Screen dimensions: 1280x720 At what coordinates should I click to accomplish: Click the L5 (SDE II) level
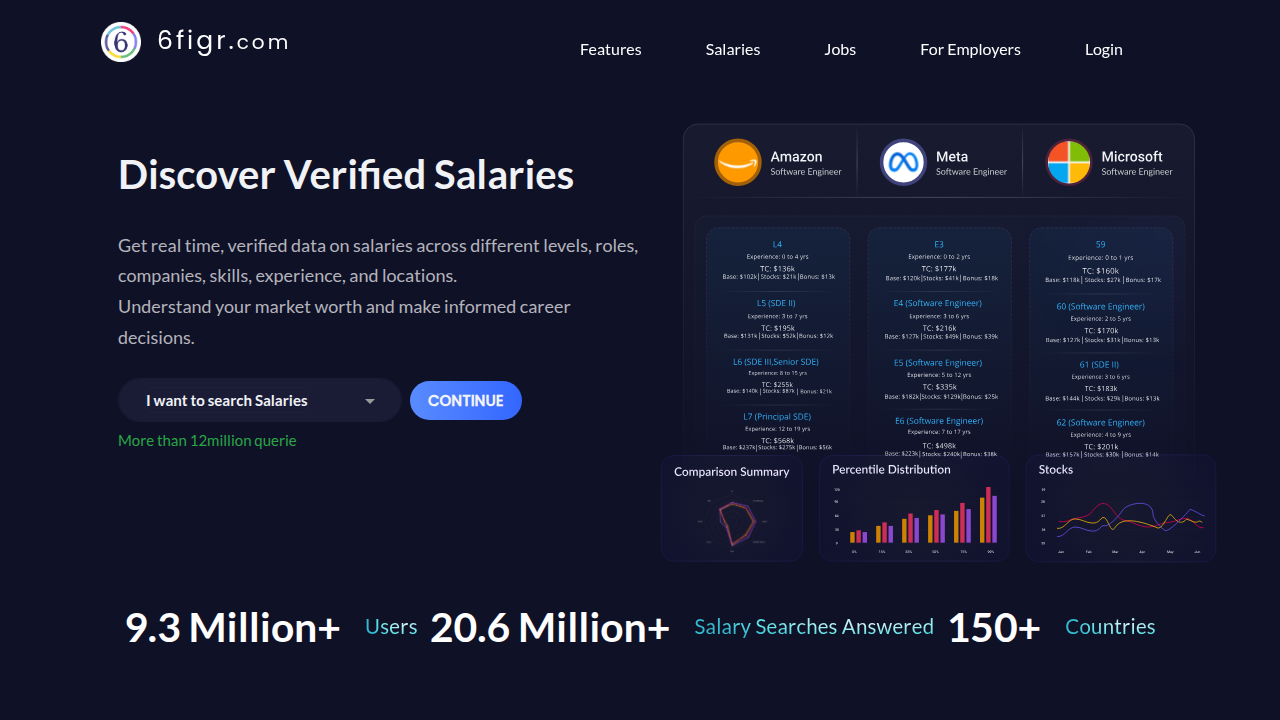click(776, 302)
